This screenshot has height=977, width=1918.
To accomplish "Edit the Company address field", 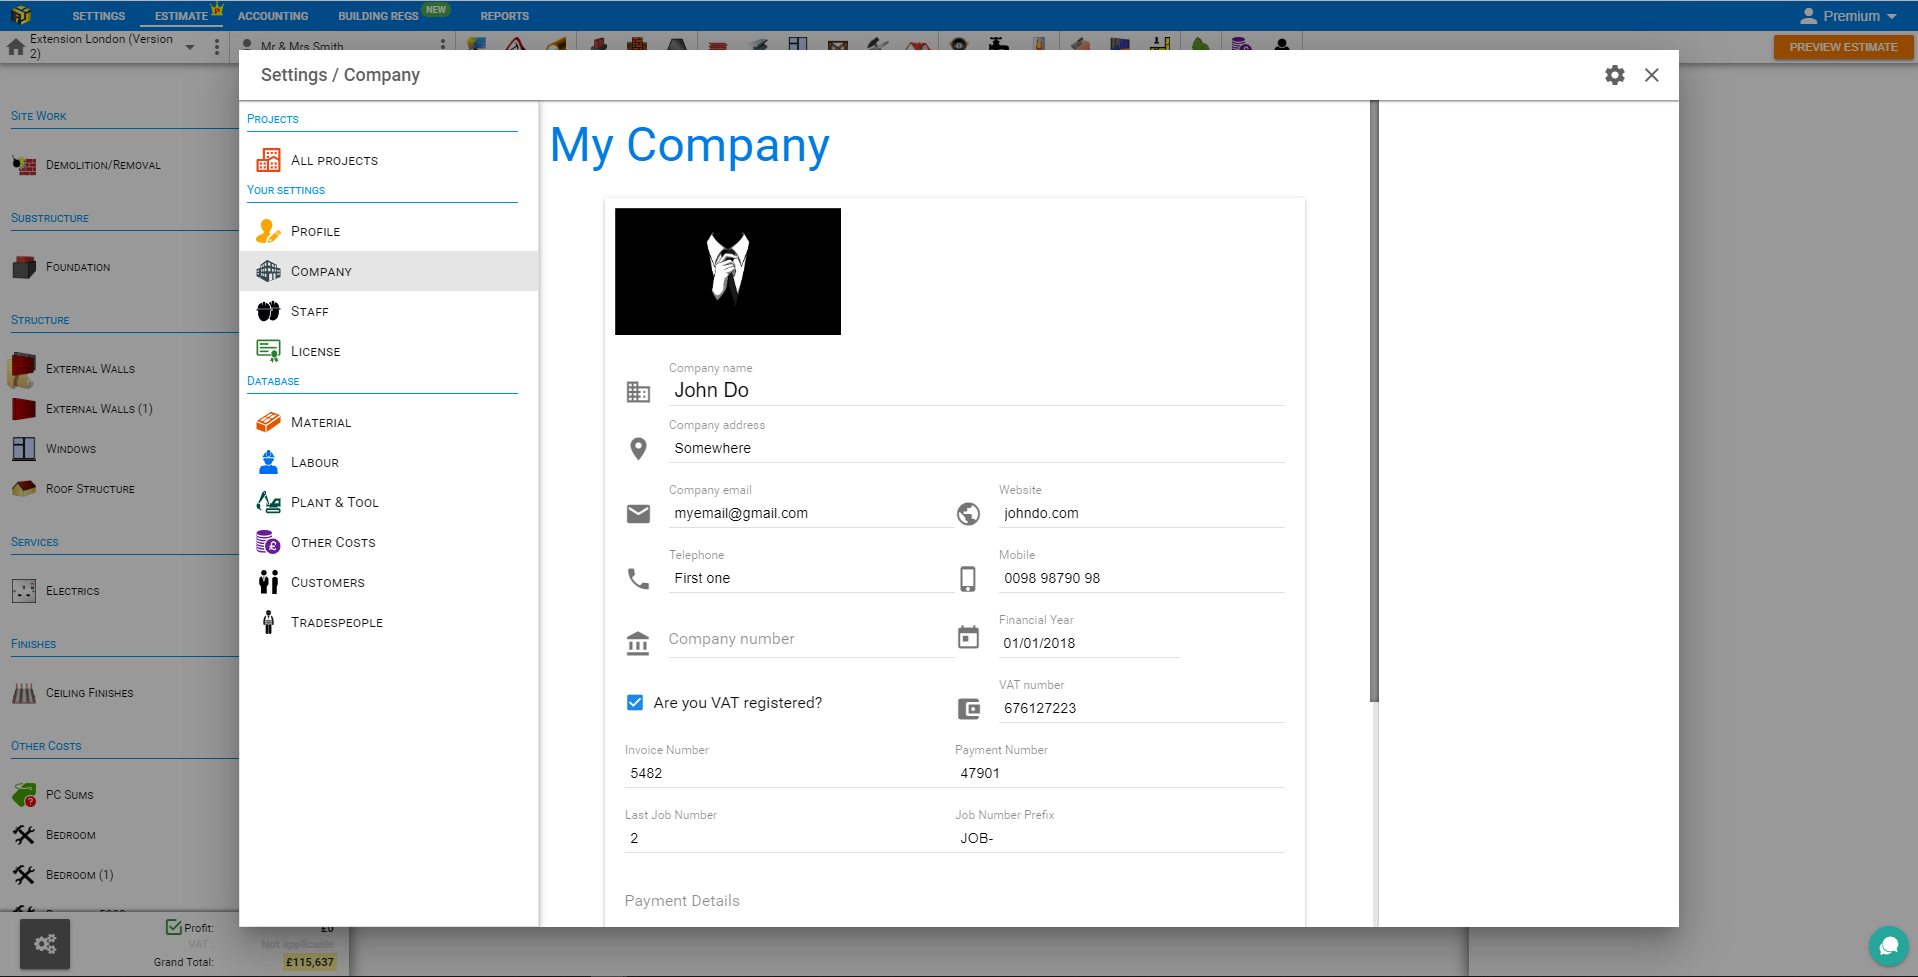I will click(976, 448).
